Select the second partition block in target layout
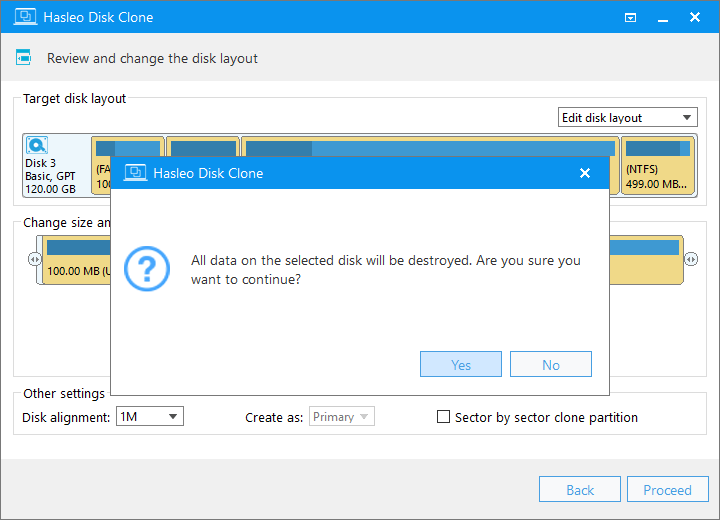The width and height of the screenshot is (720, 520). pyautogui.click(x=202, y=146)
